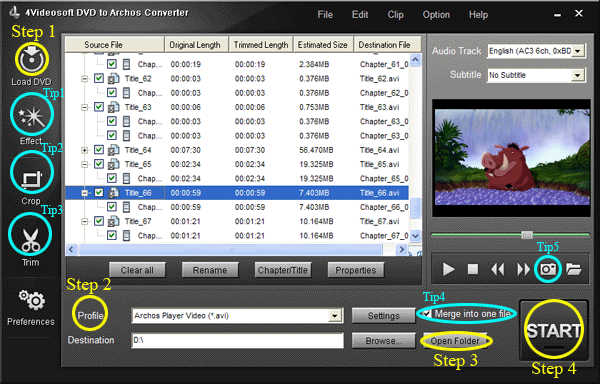Click the Title_67 disc icon
Screen dimensions: 600x384
click(x=113, y=221)
